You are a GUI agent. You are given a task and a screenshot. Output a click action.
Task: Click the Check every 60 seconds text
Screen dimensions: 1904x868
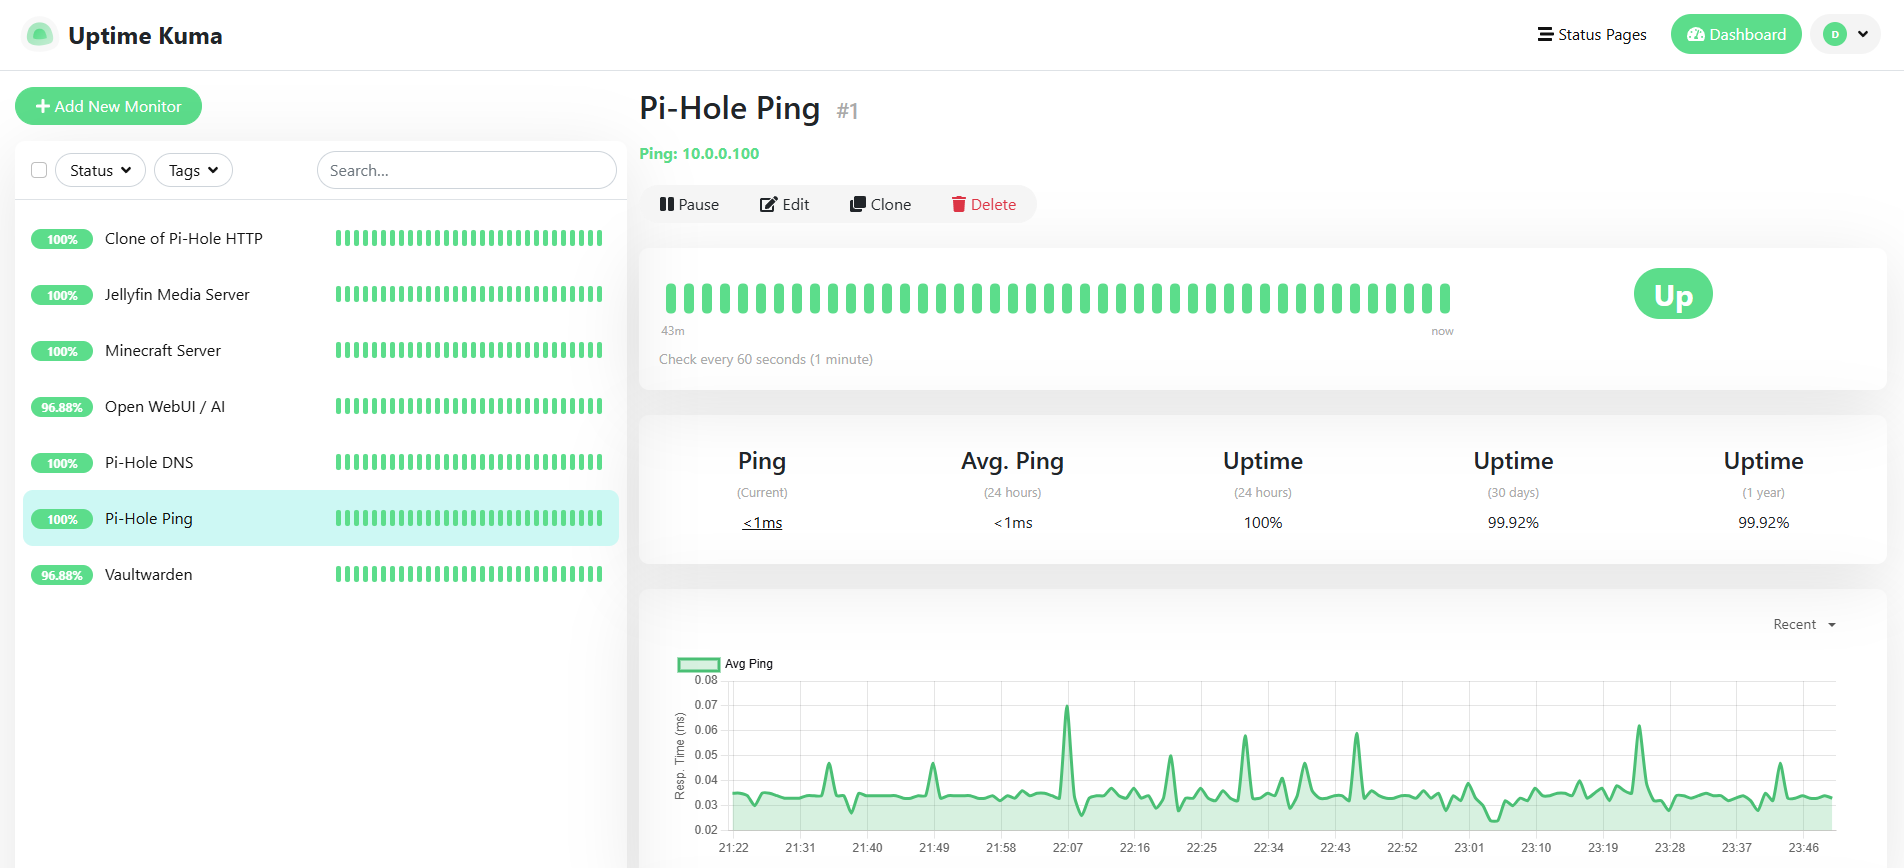coord(766,359)
